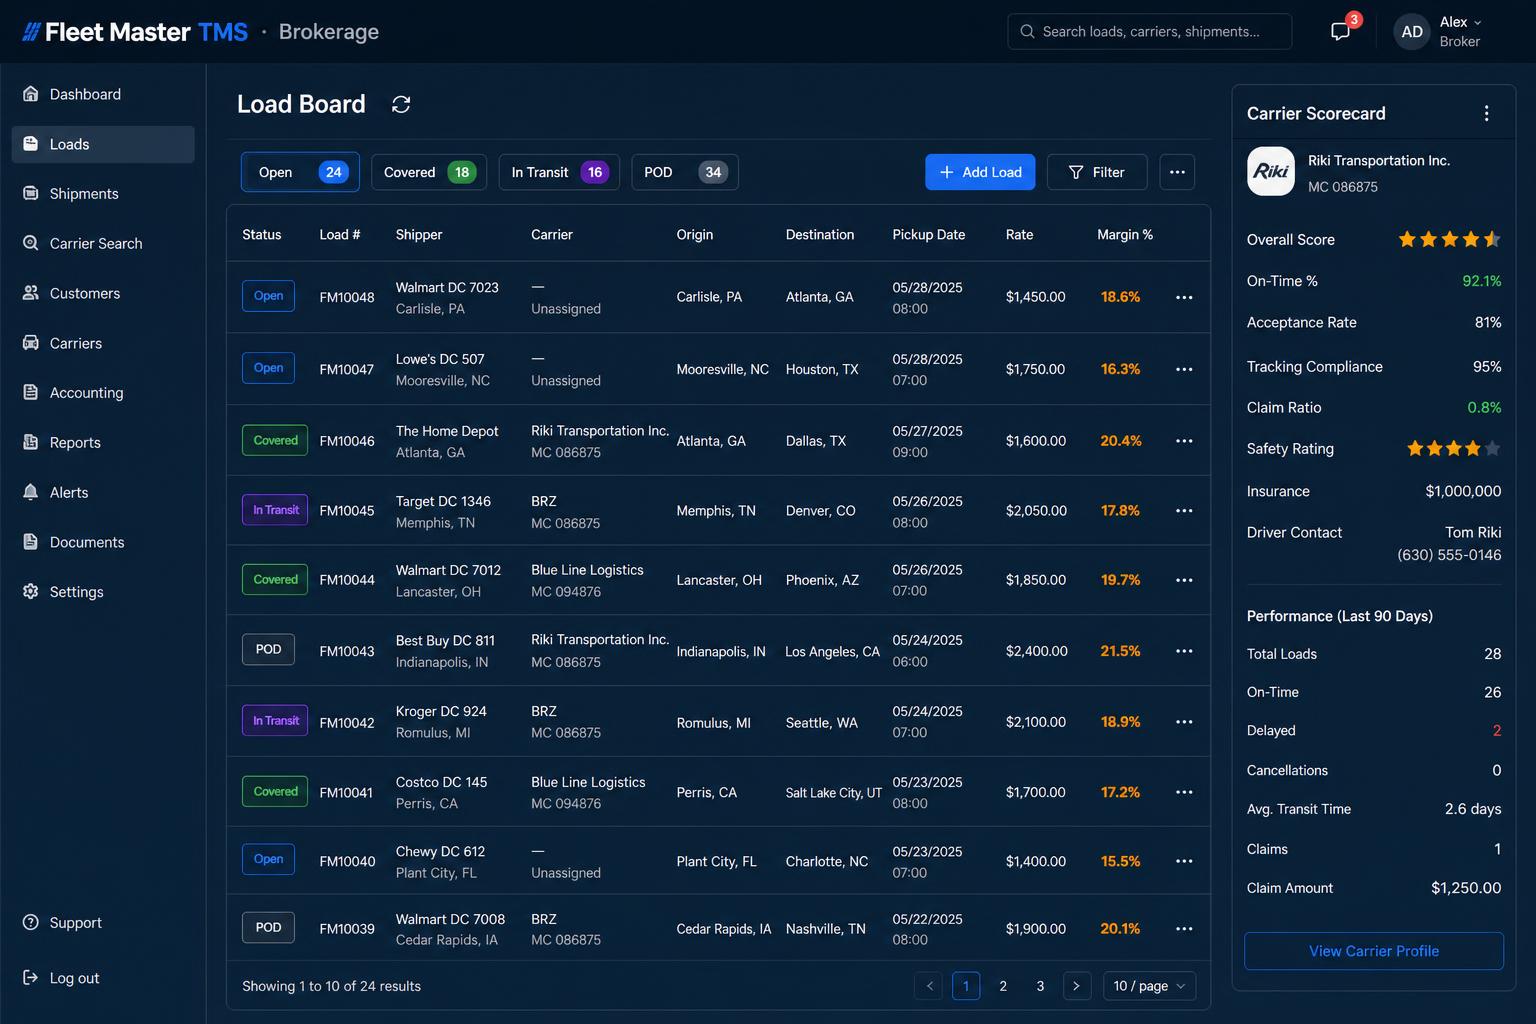Go to results page 2

tap(1003, 986)
